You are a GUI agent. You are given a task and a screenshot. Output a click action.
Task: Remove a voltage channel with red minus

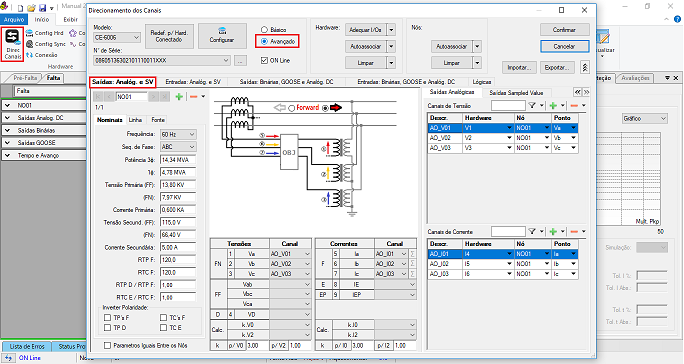click(574, 105)
